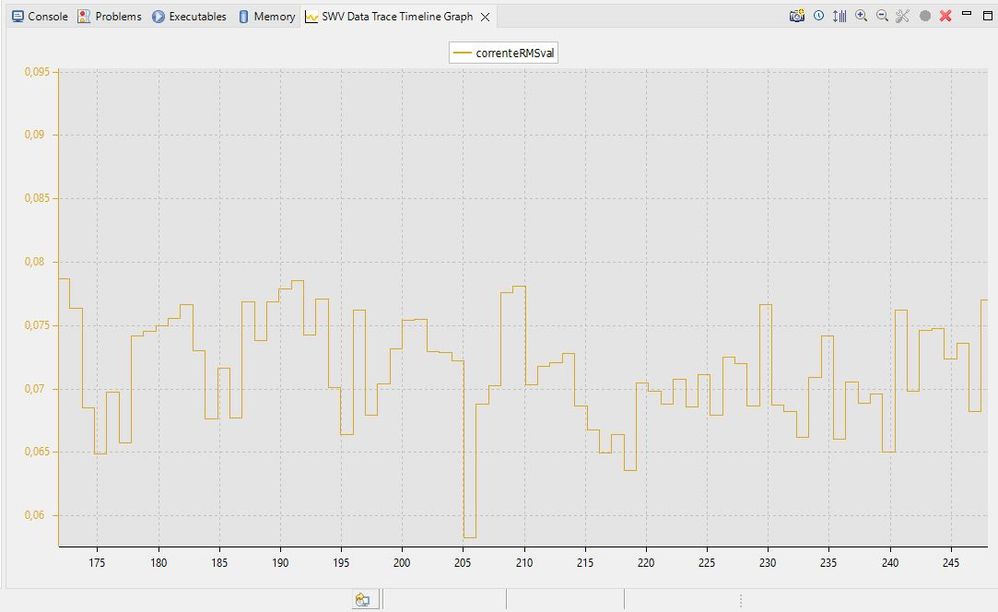Screen dimensions: 998x612
Task: Click the 225 time axis label
Action: pyautogui.click(x=706, y=563)
